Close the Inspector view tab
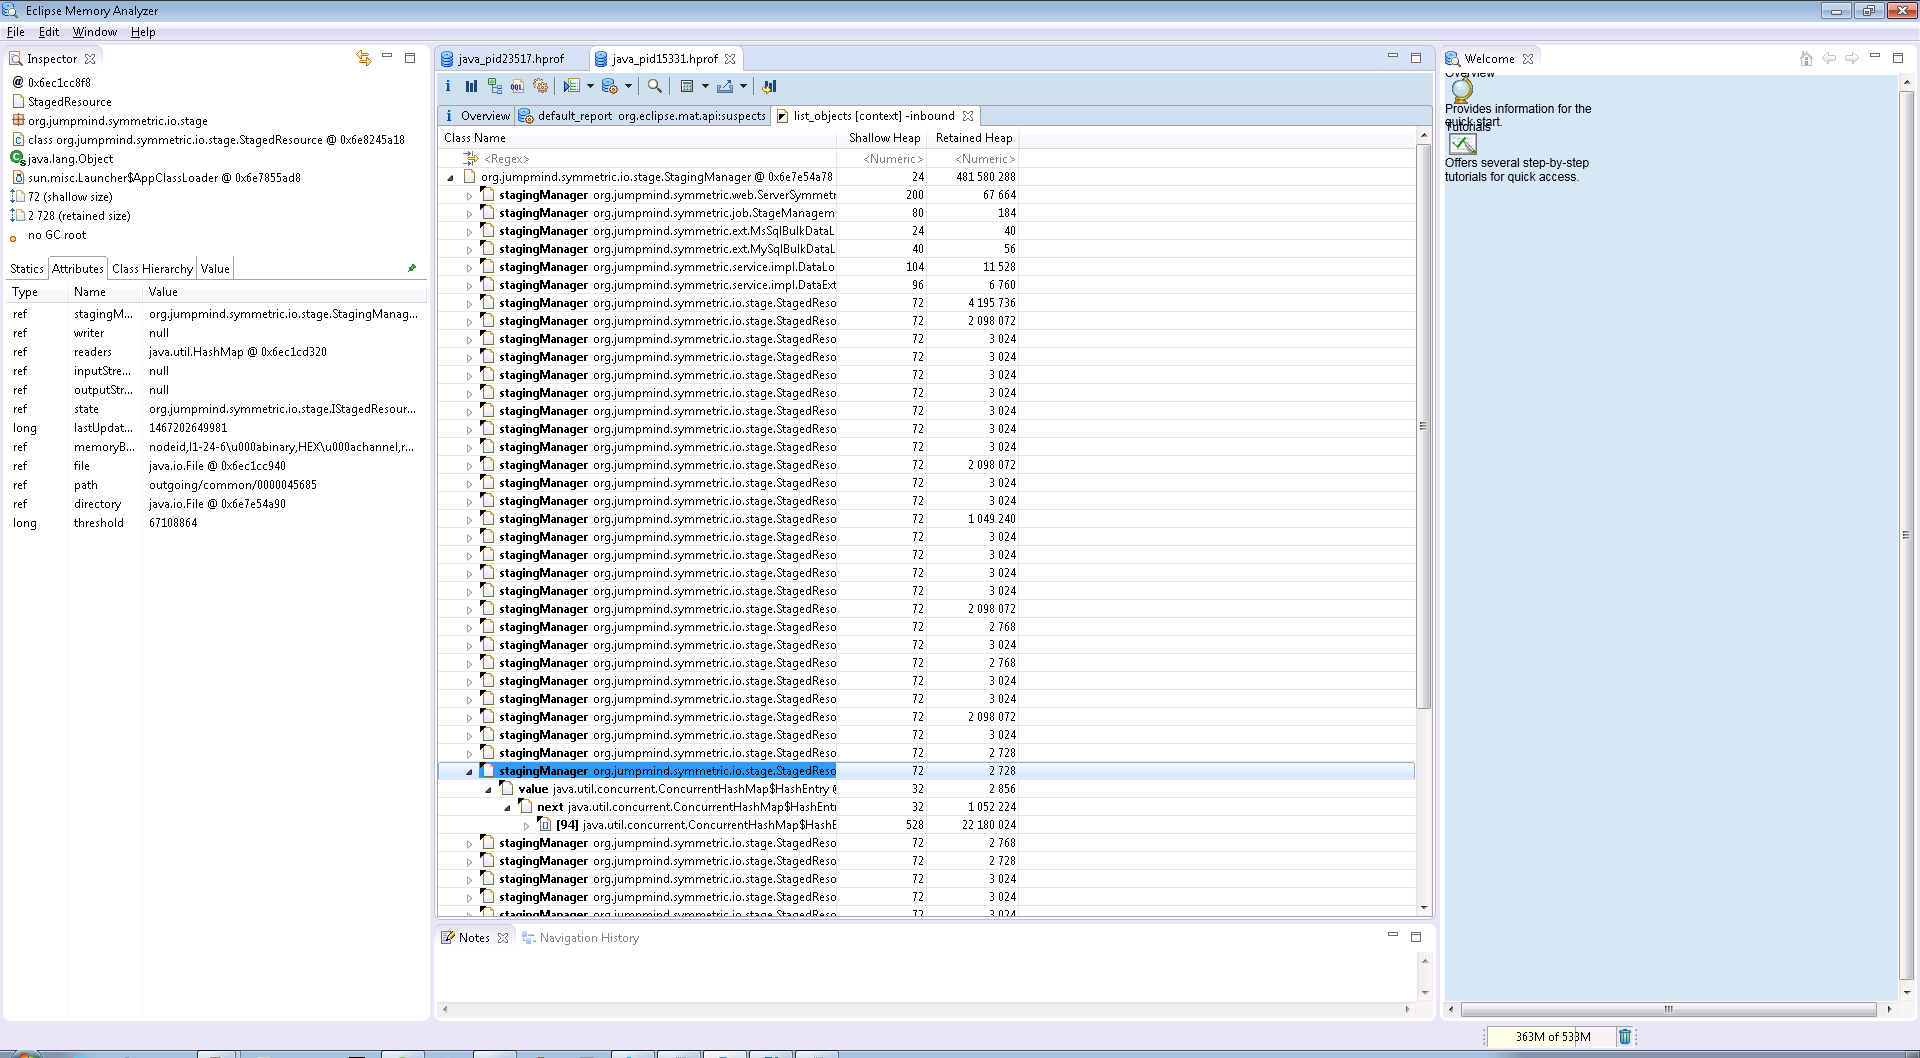Screen dimensions: 1920x1058 [x=90, y=59]
